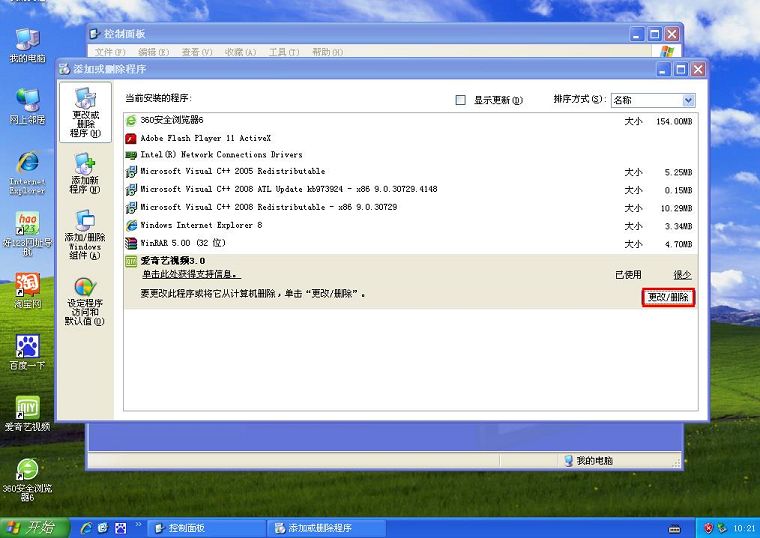The image size is (760, 538).
Task: Open 淘宝网 desktop shortcut
Action: [27, 291]
